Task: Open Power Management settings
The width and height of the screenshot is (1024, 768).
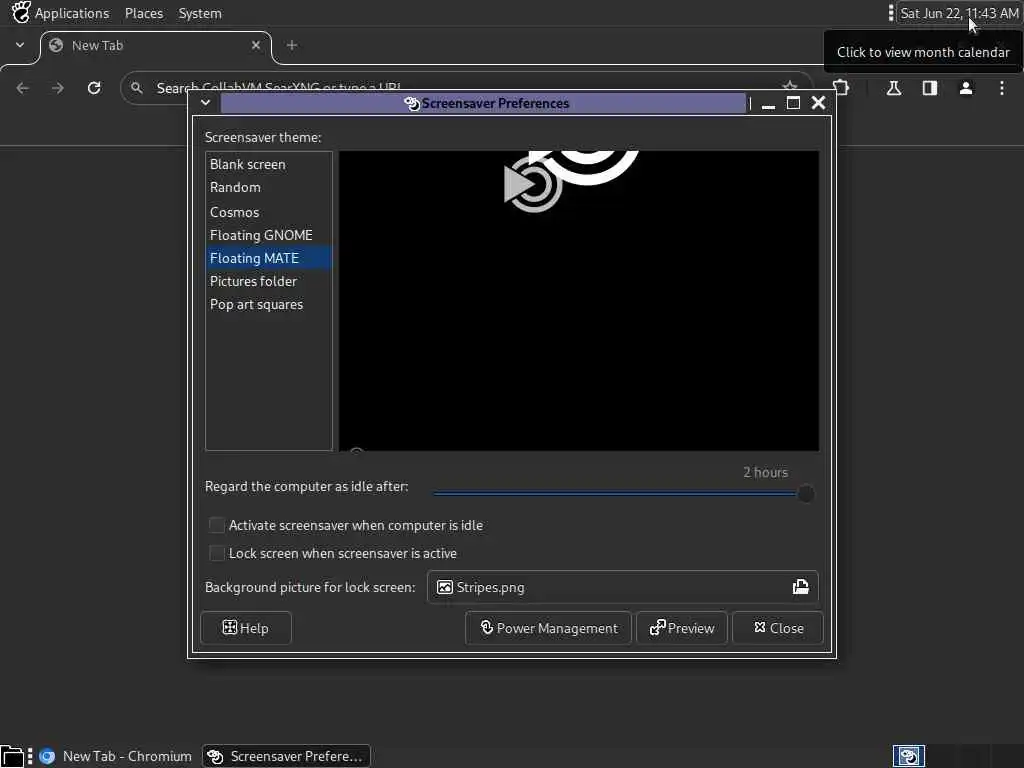Action: click(x=549, y=628)
